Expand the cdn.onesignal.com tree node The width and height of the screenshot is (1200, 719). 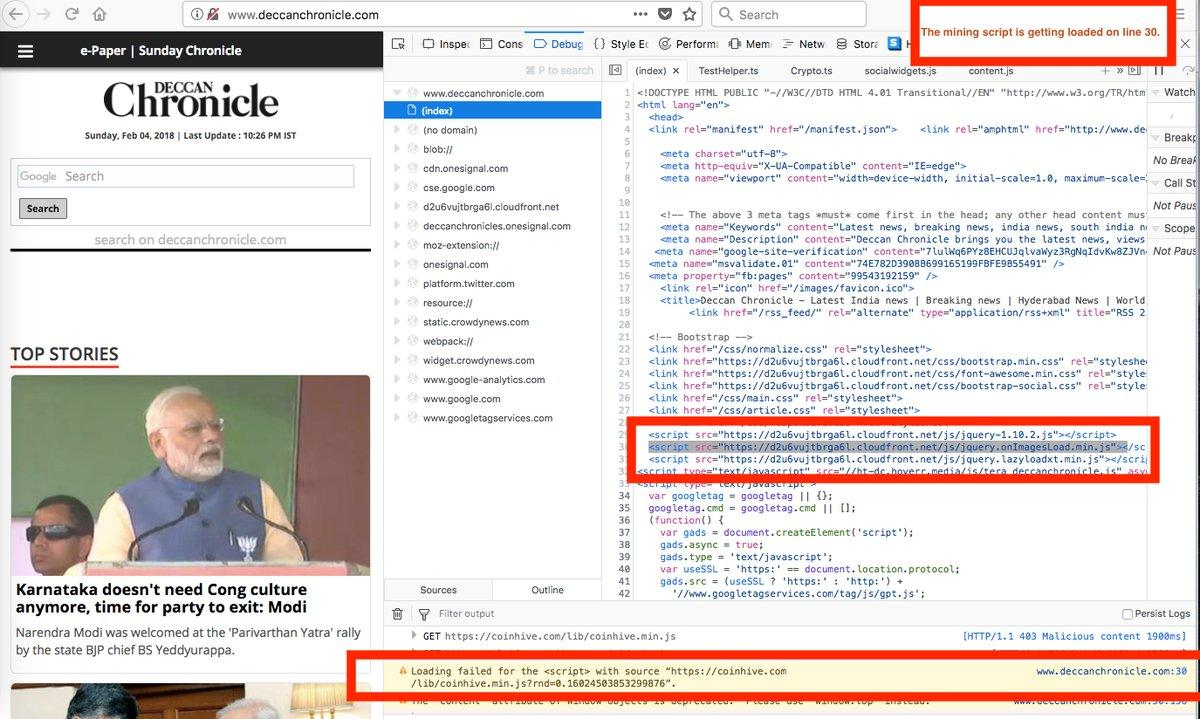397,169
